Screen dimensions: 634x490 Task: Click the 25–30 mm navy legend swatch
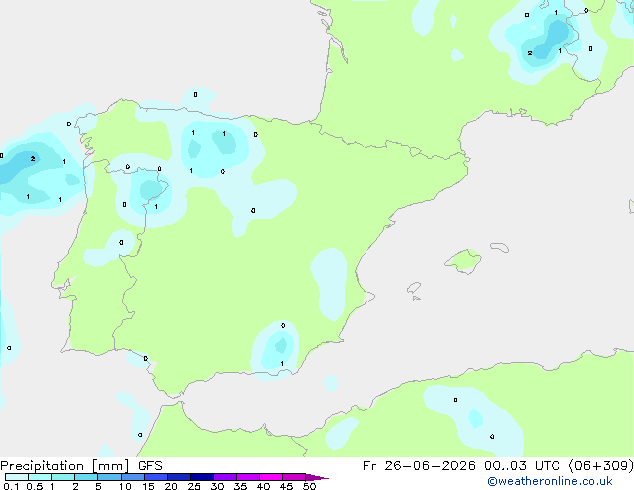202,477
